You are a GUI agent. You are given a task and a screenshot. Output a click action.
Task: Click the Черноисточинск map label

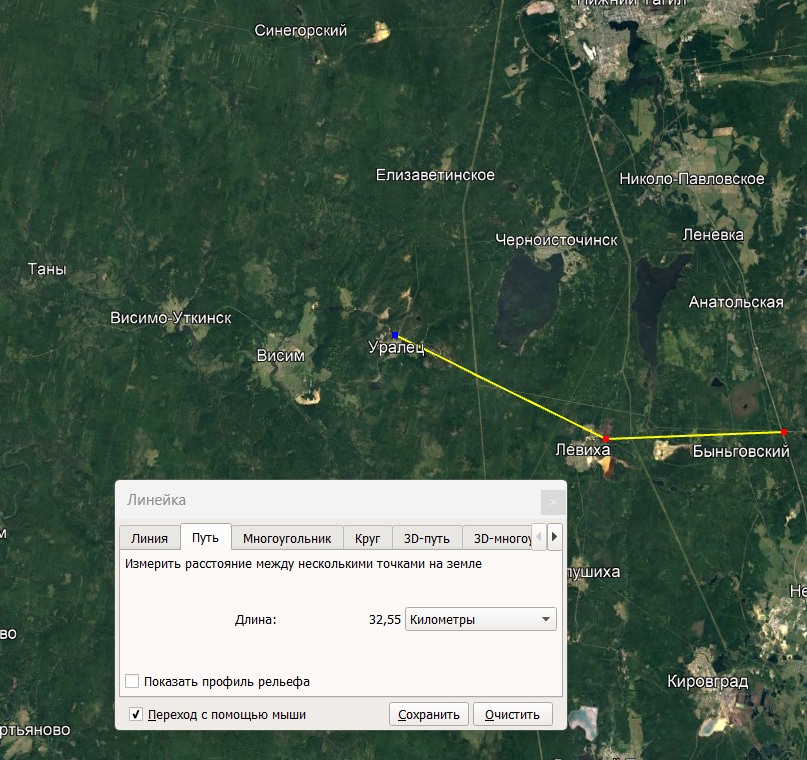(556, 240)
